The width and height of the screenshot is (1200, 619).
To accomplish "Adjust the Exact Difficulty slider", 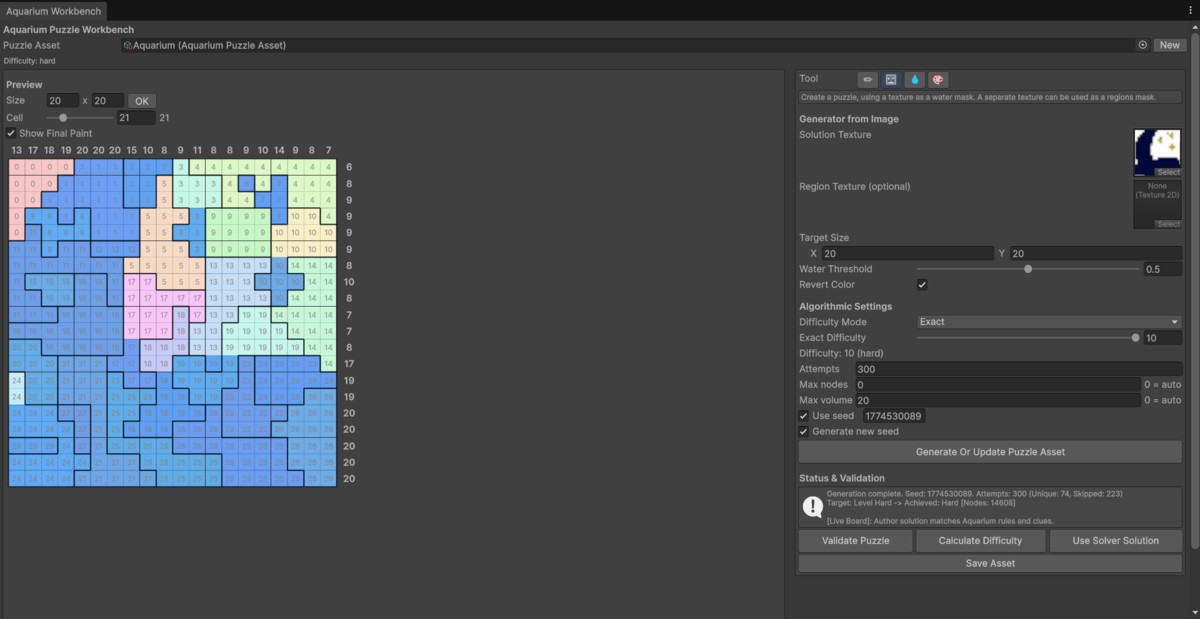I will click(1028, 338).
